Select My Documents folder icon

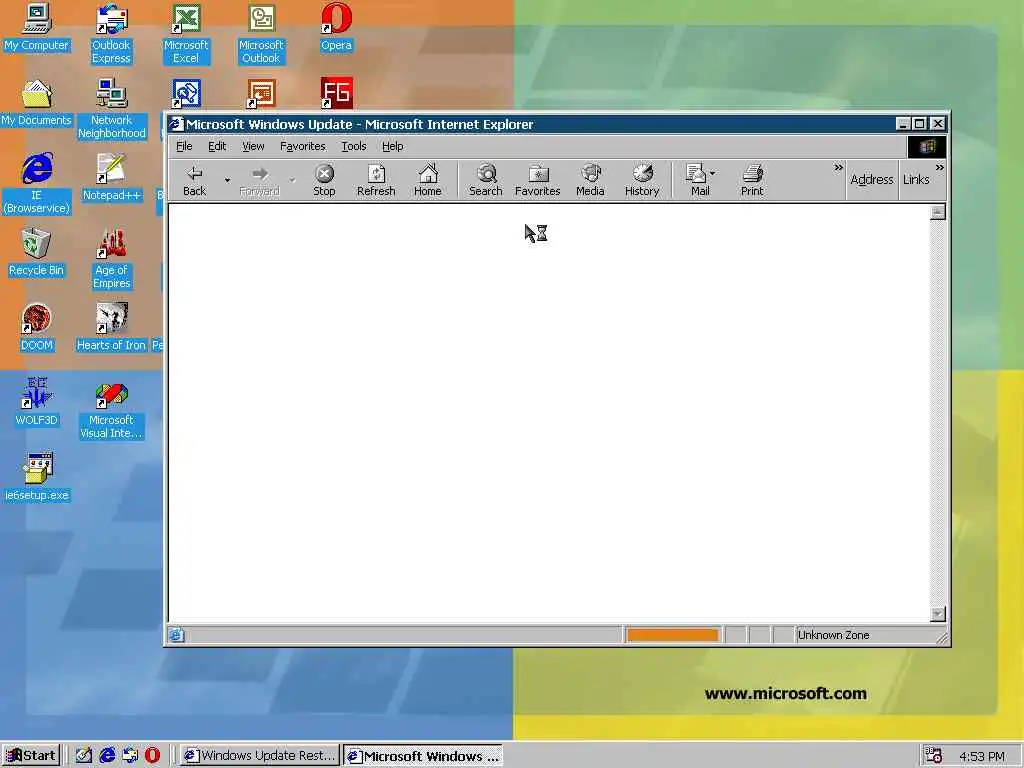(37, 103)
